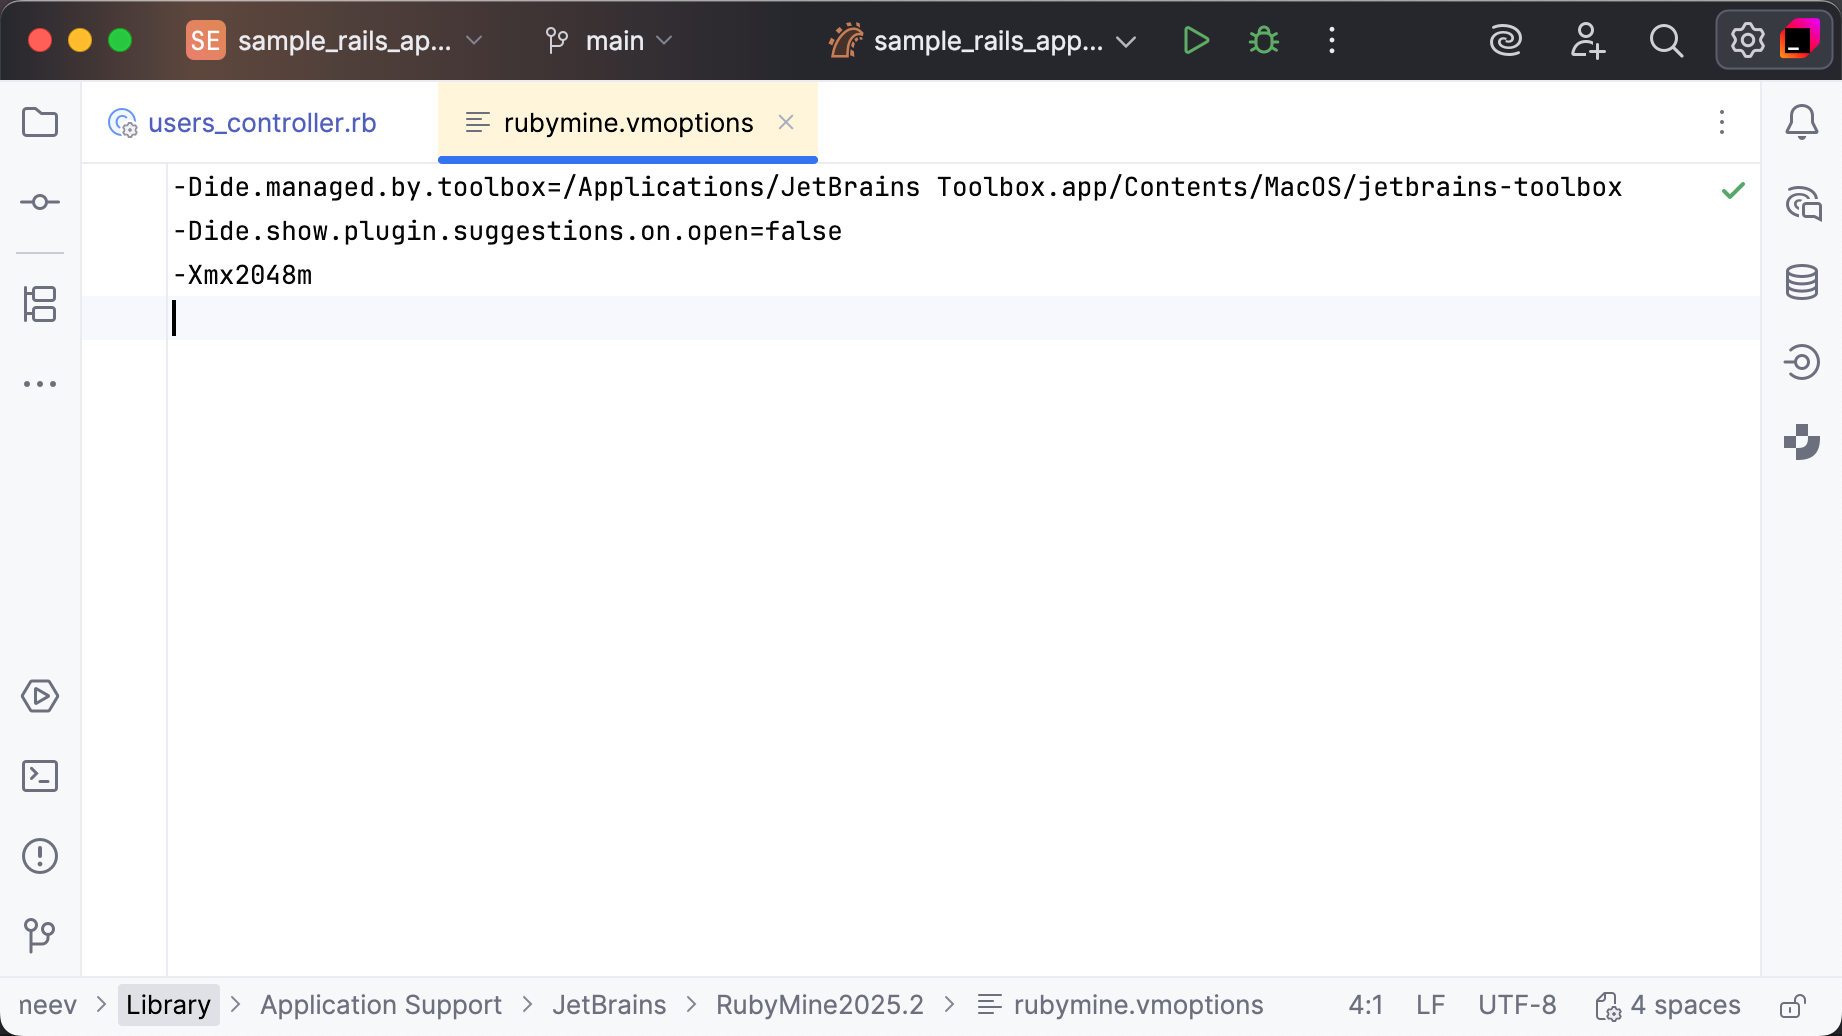Screen dimensions: 1842x1036
Task: Open the Project tool window
Action: click(40, 121)
